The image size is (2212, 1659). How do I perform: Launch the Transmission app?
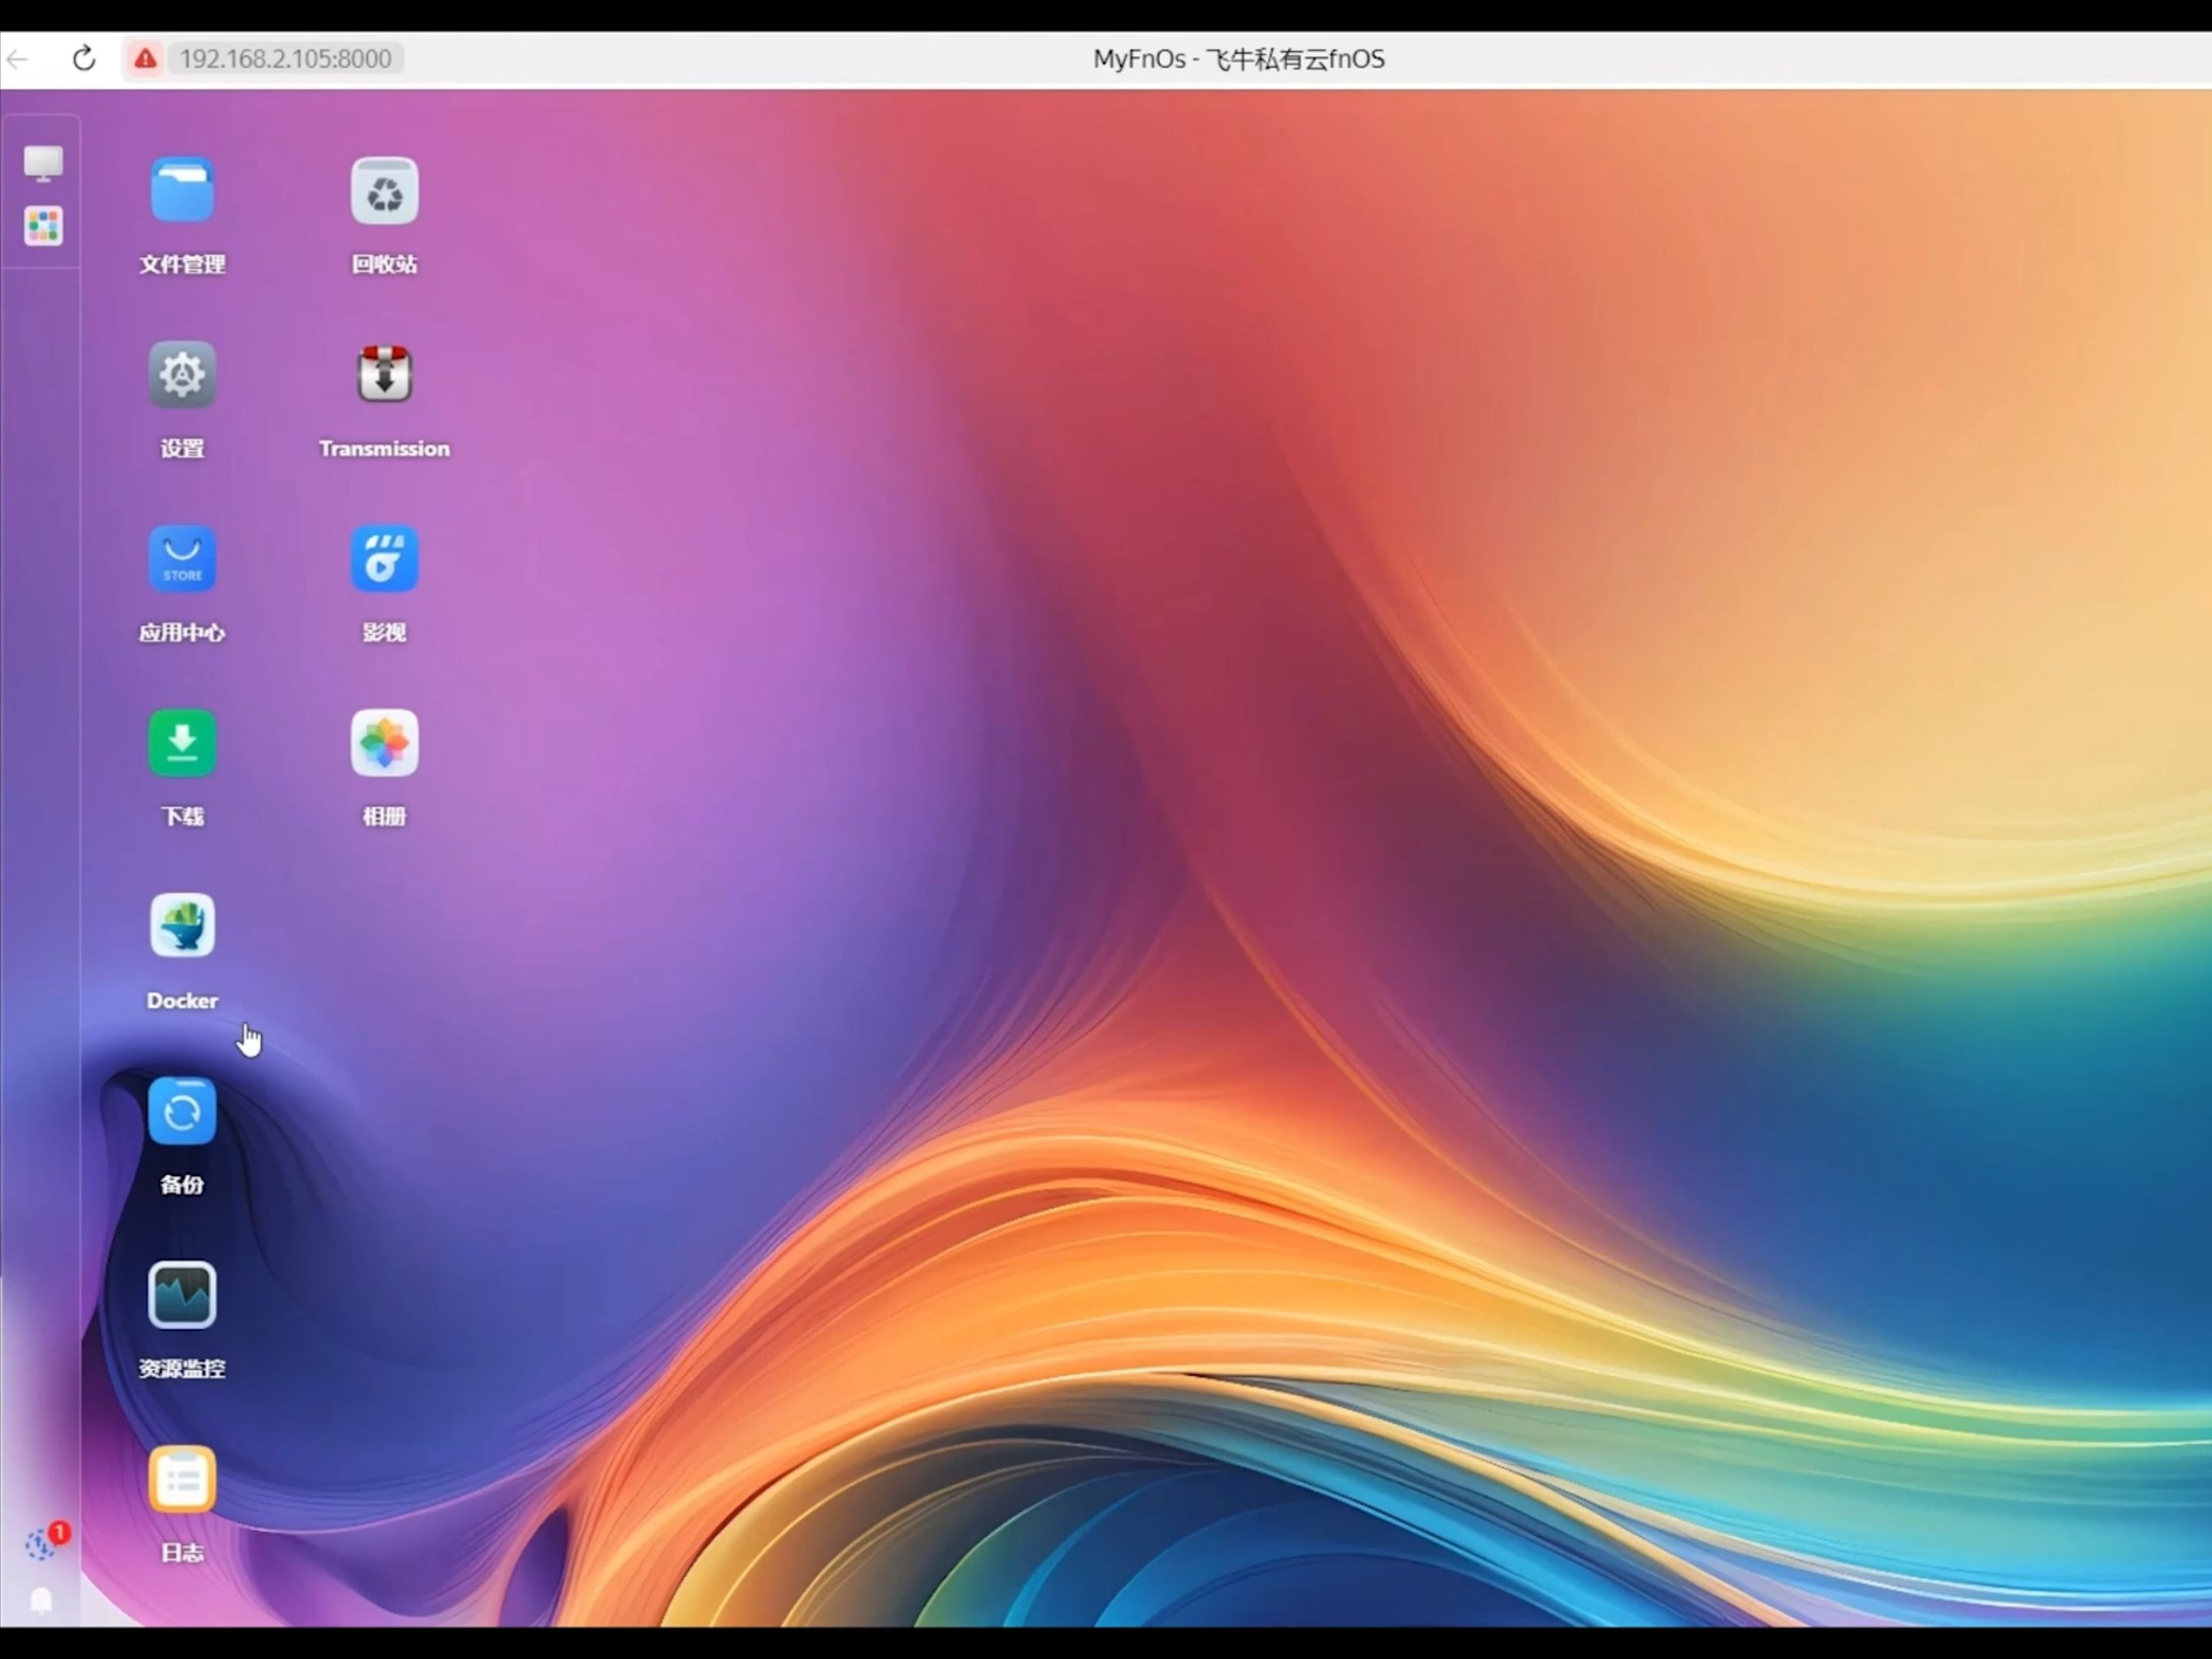click(384, 375)
